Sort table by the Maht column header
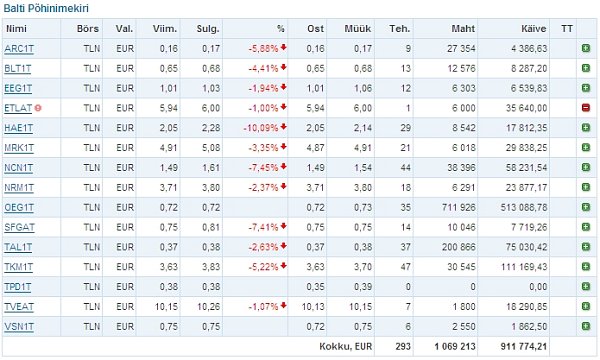Screen dimensions: 600x360 (x=463, y=29)
